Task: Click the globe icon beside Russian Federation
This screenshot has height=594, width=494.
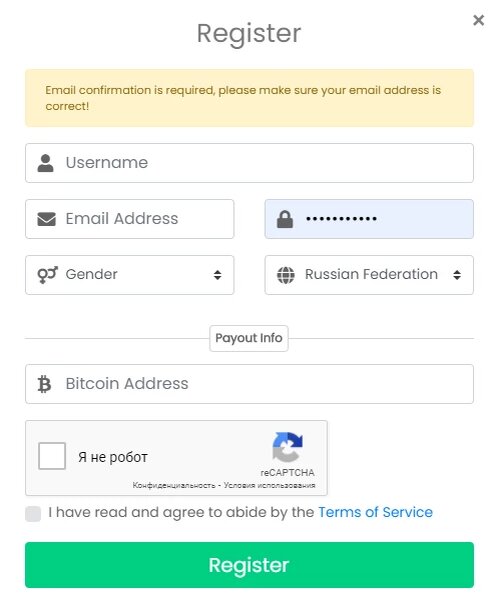Action: pos(286,275)
